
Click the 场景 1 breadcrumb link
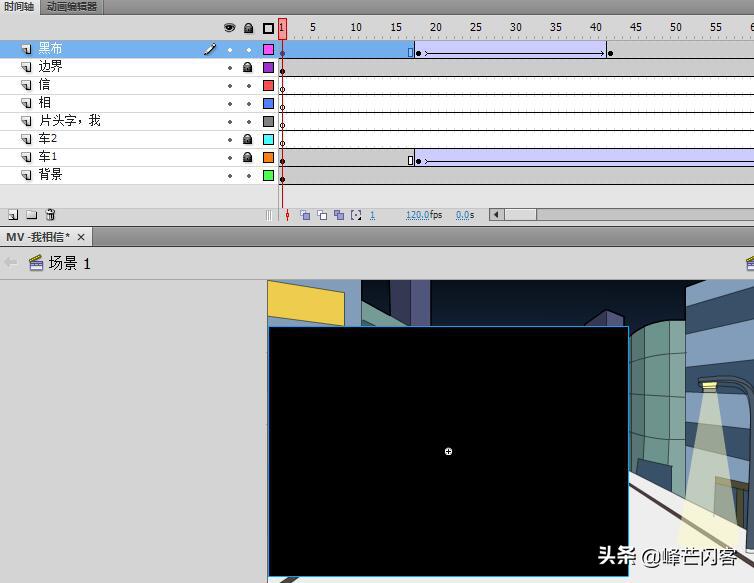[69, 263]
